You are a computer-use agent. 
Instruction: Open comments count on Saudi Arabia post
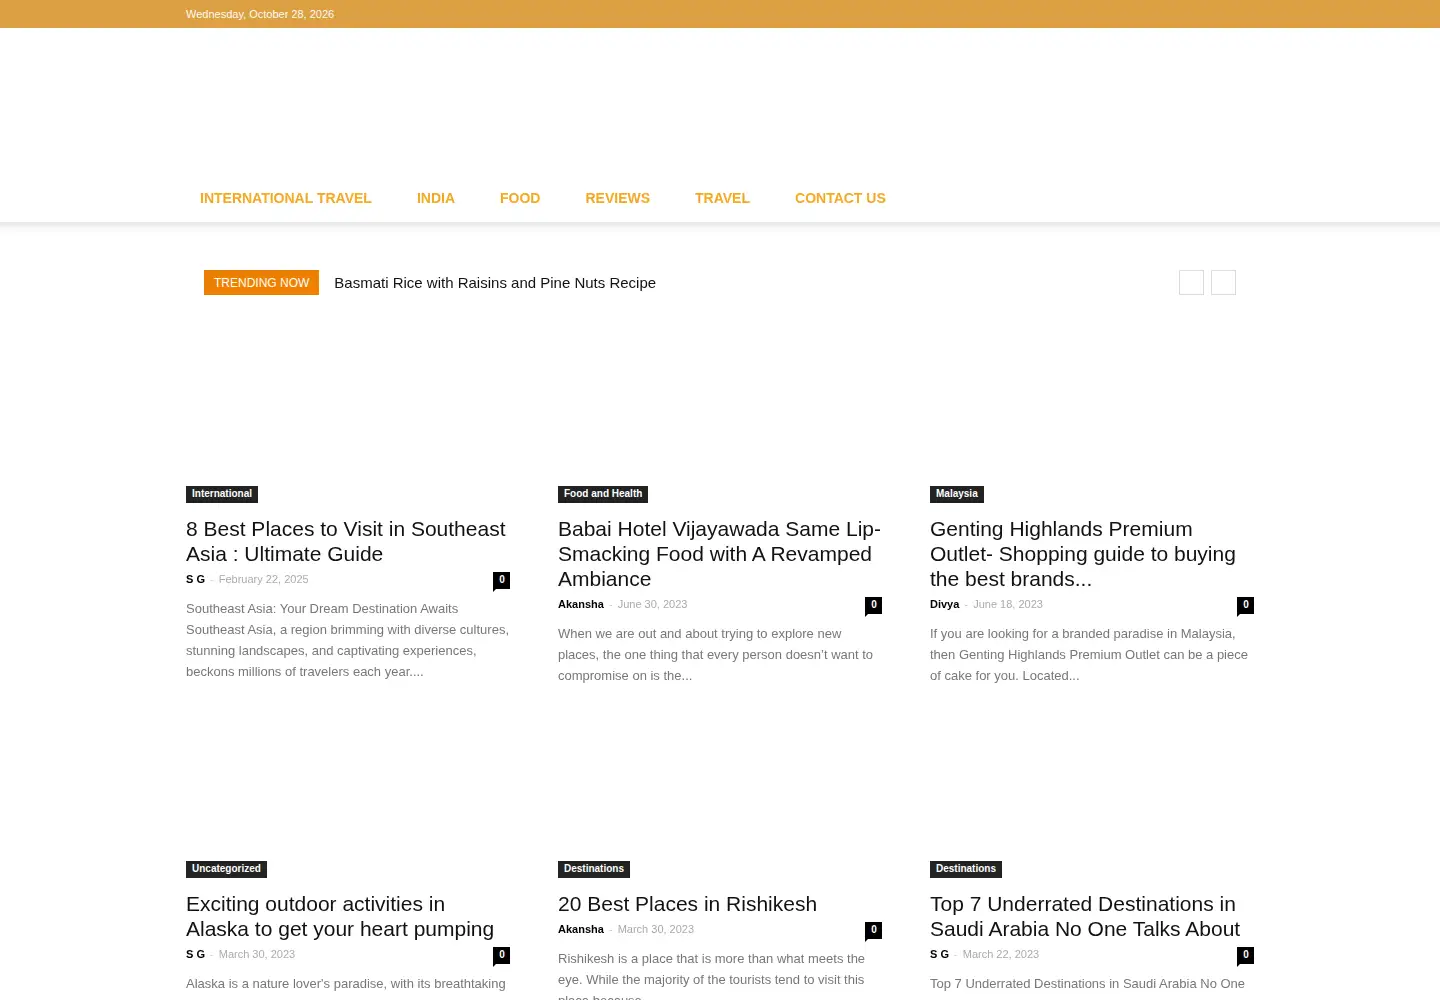1245,955
